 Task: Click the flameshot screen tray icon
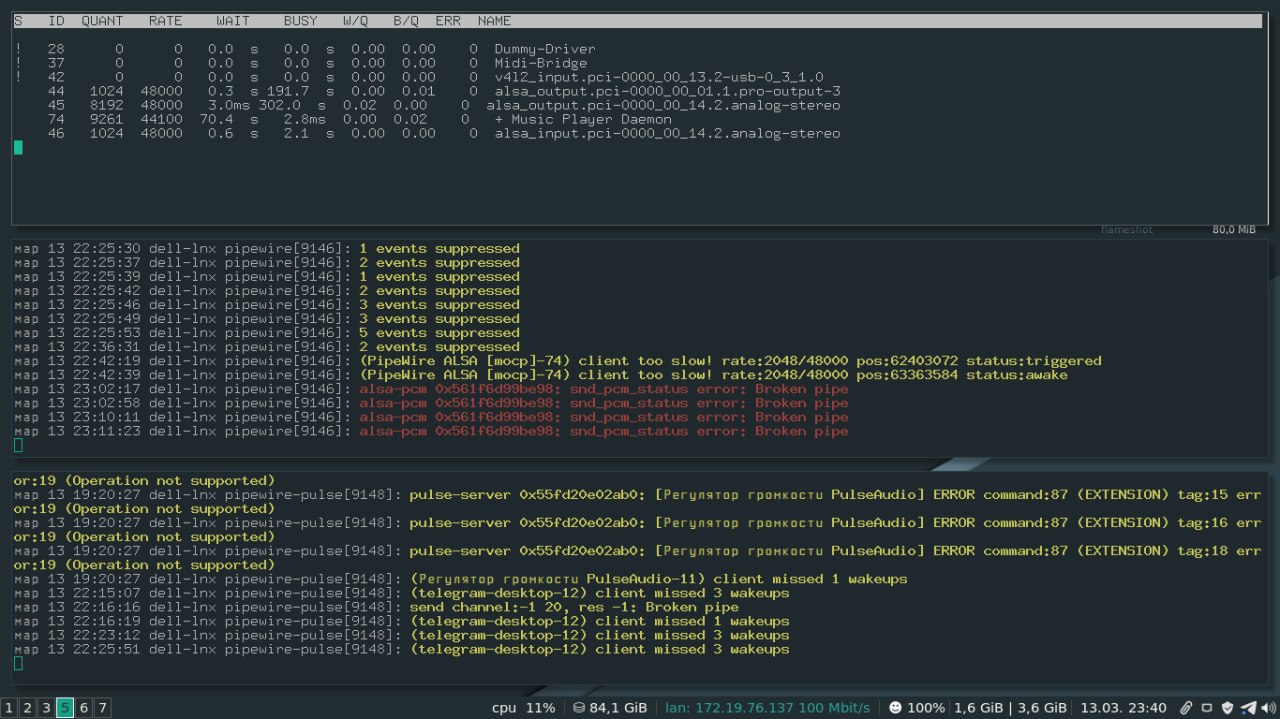point(1207,708)
